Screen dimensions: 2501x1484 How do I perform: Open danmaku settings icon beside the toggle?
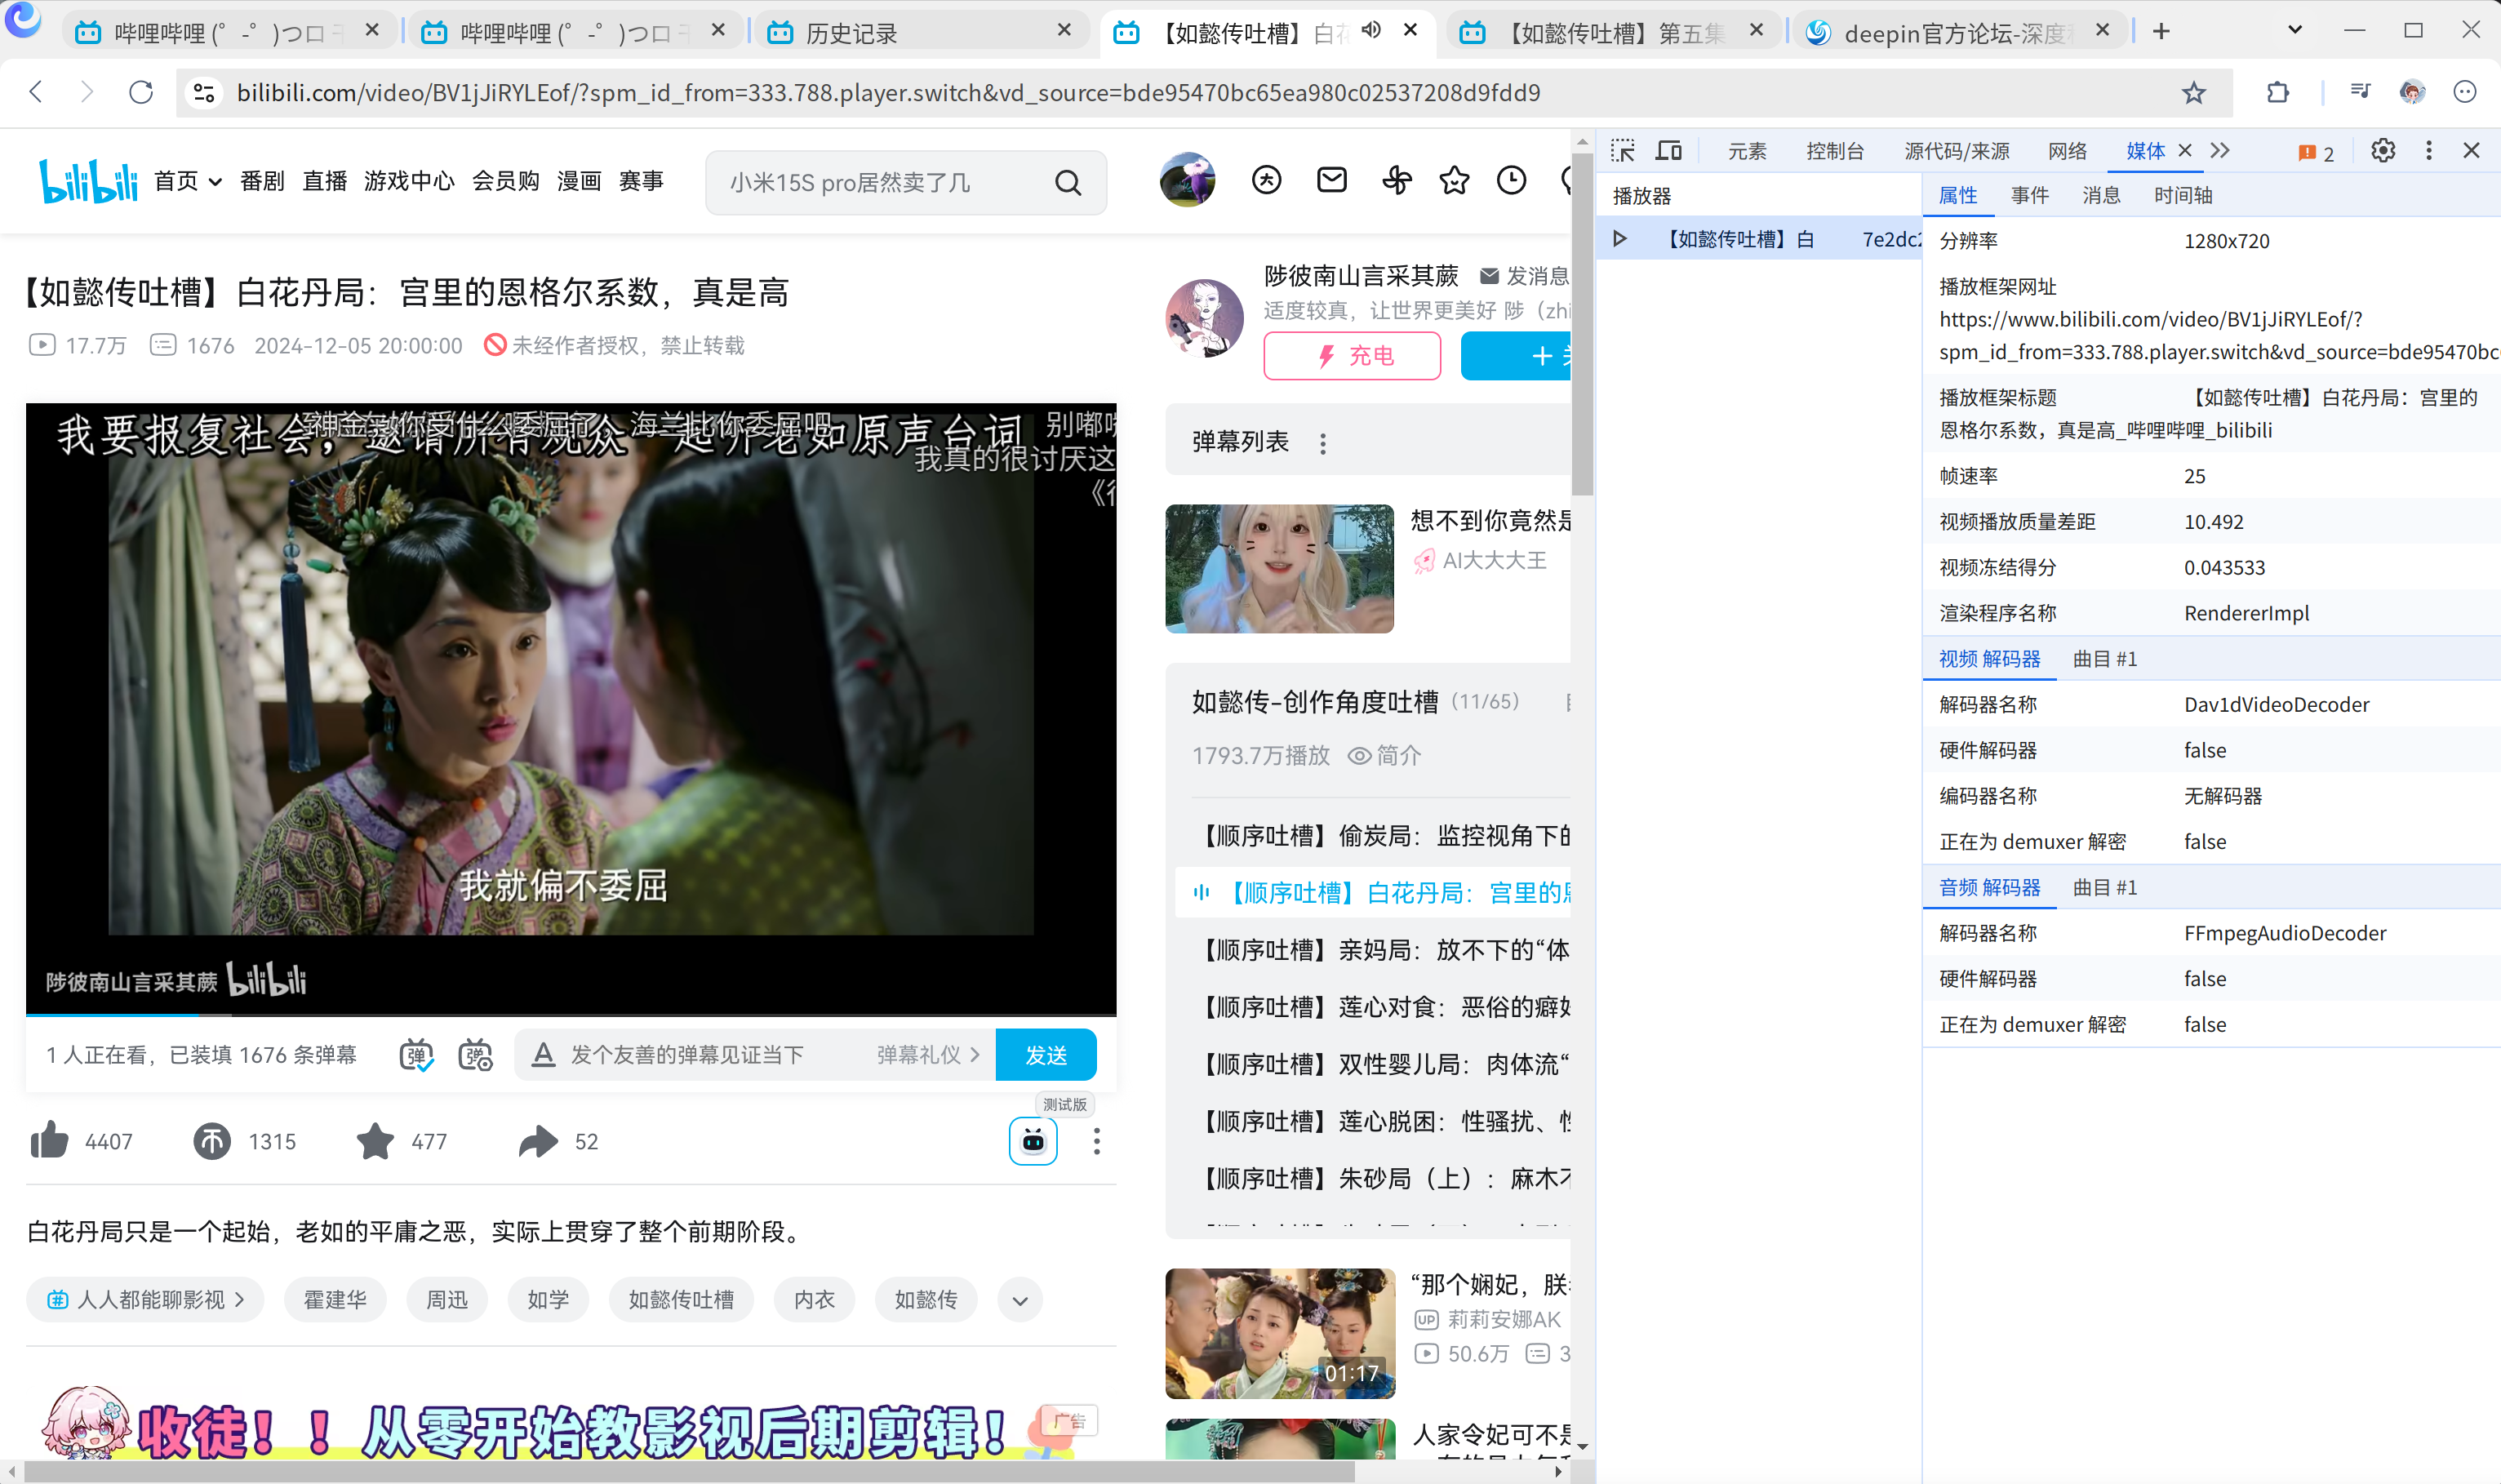tap(475, 1055)
